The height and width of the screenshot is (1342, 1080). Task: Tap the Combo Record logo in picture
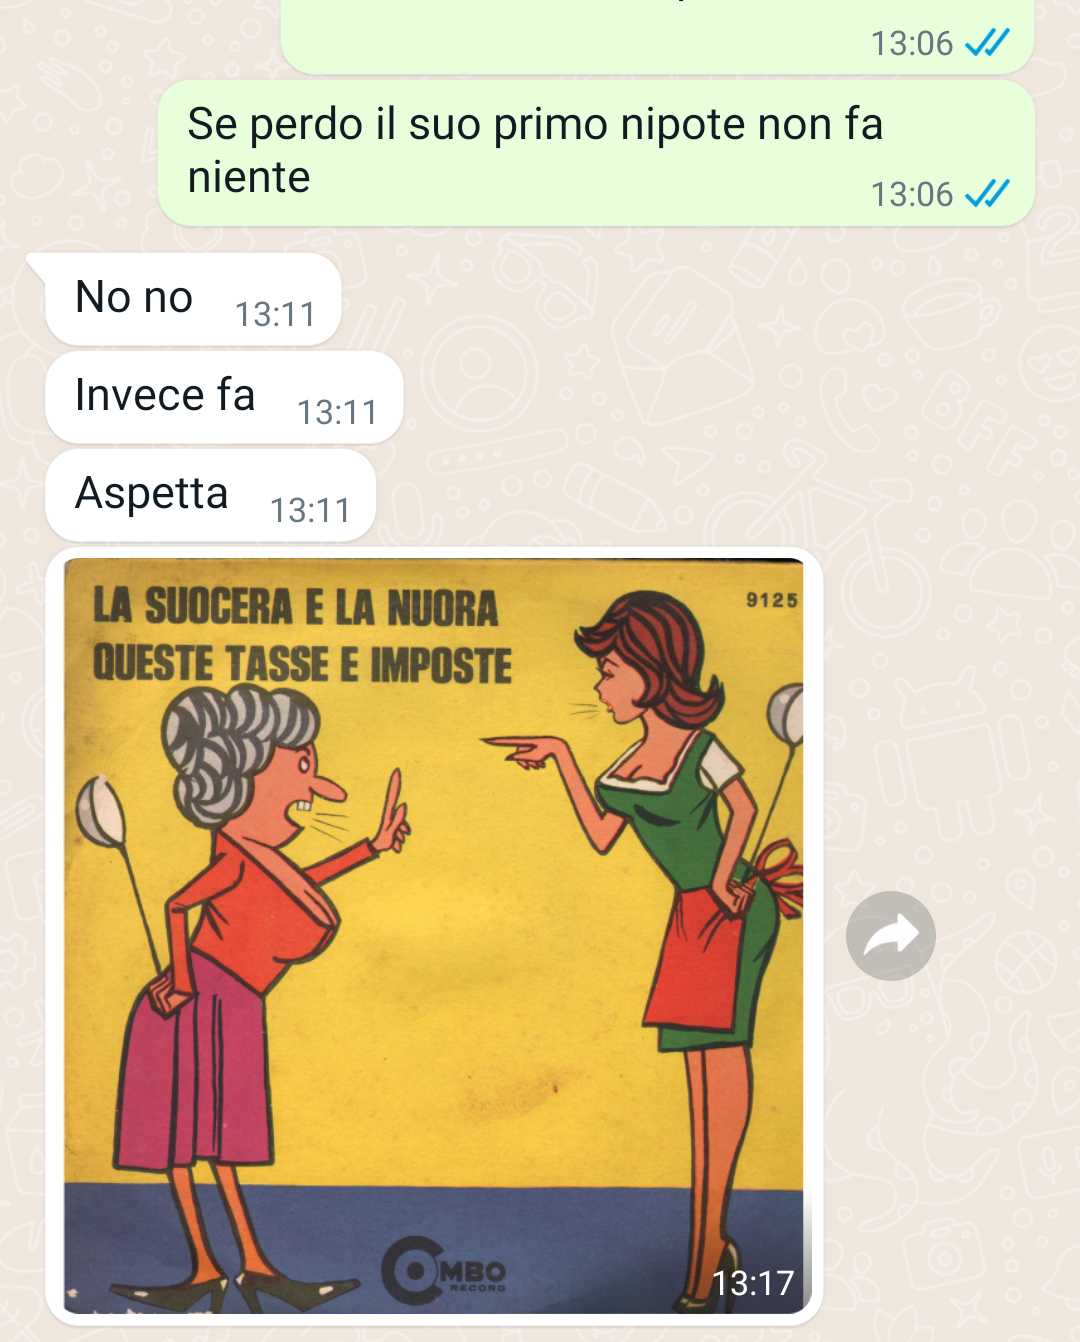coord(444,1270)
